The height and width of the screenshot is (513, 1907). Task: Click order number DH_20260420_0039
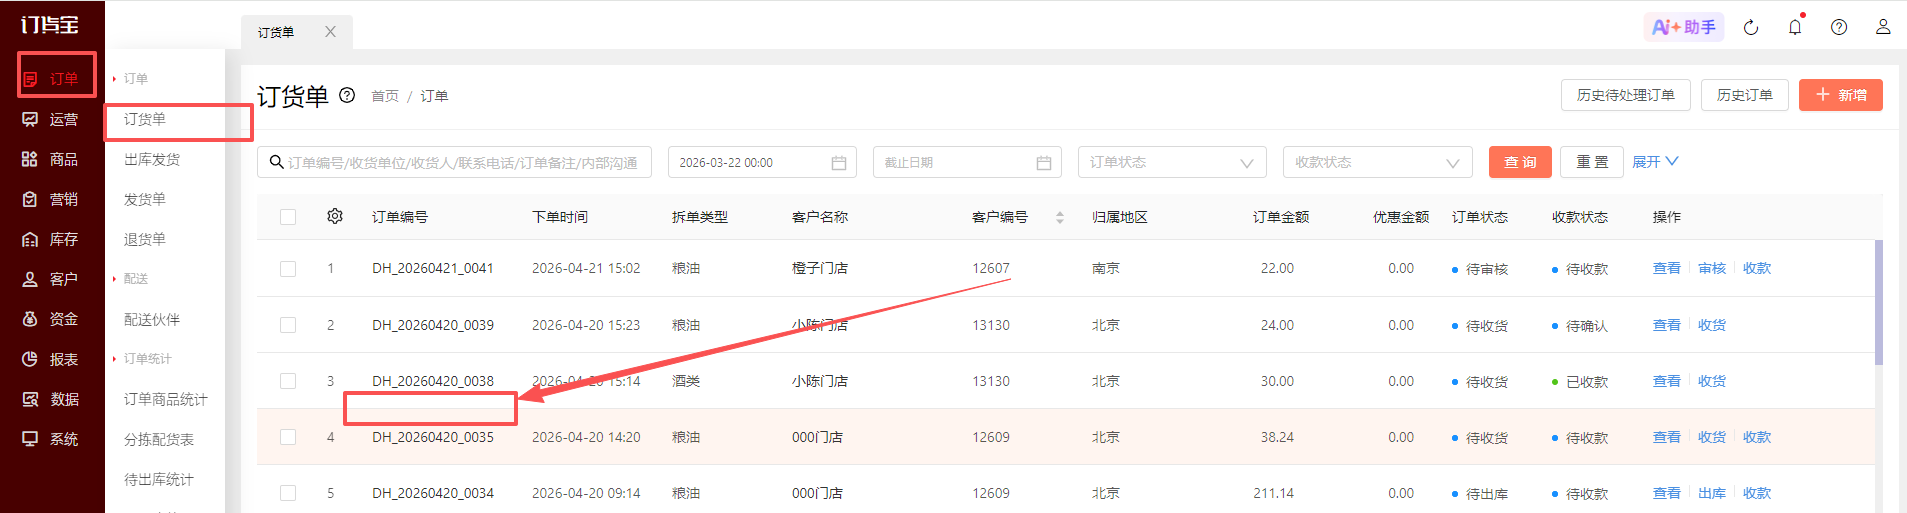(433, 325)
